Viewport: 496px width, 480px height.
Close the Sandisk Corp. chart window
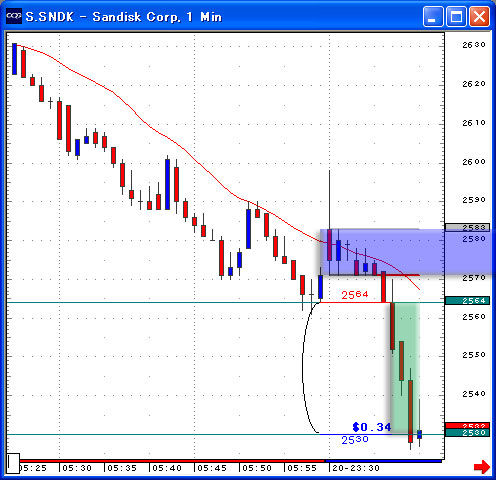click(x=479, y=16)
